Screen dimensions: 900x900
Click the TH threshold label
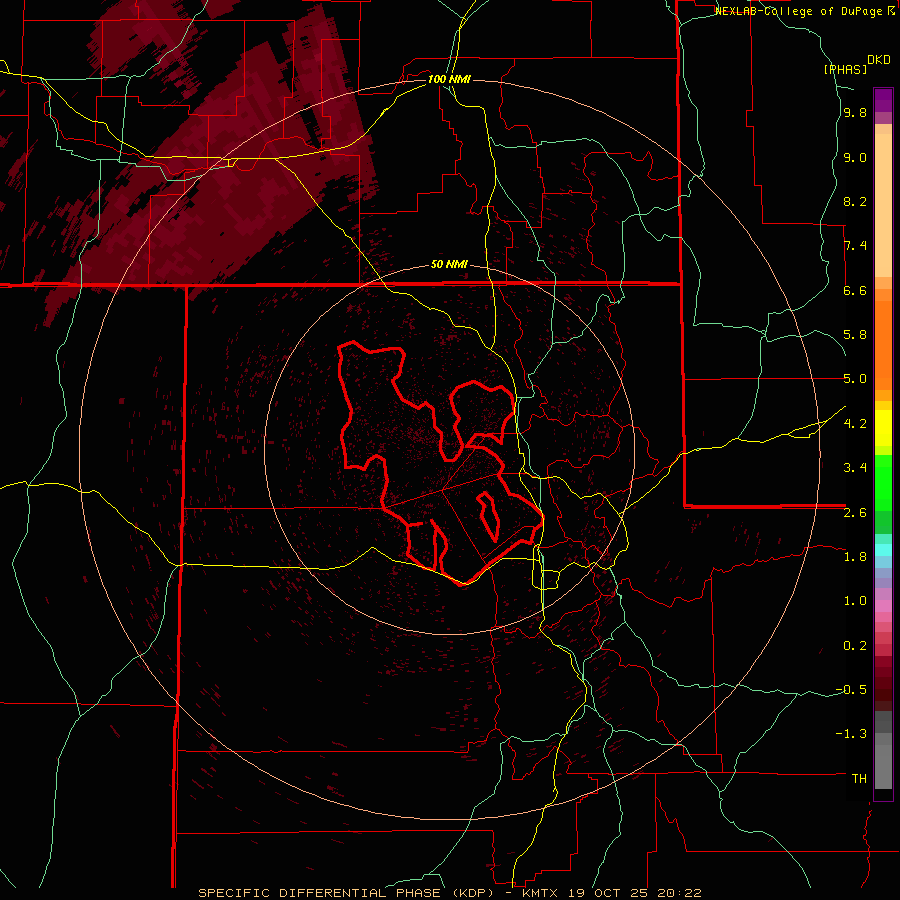[x=859, y=779]
